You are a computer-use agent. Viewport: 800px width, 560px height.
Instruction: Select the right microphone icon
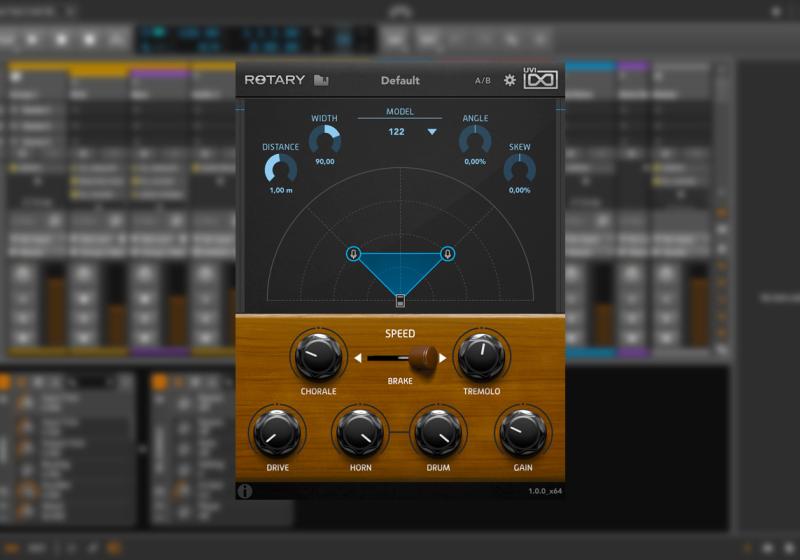(x=448, y=254)
